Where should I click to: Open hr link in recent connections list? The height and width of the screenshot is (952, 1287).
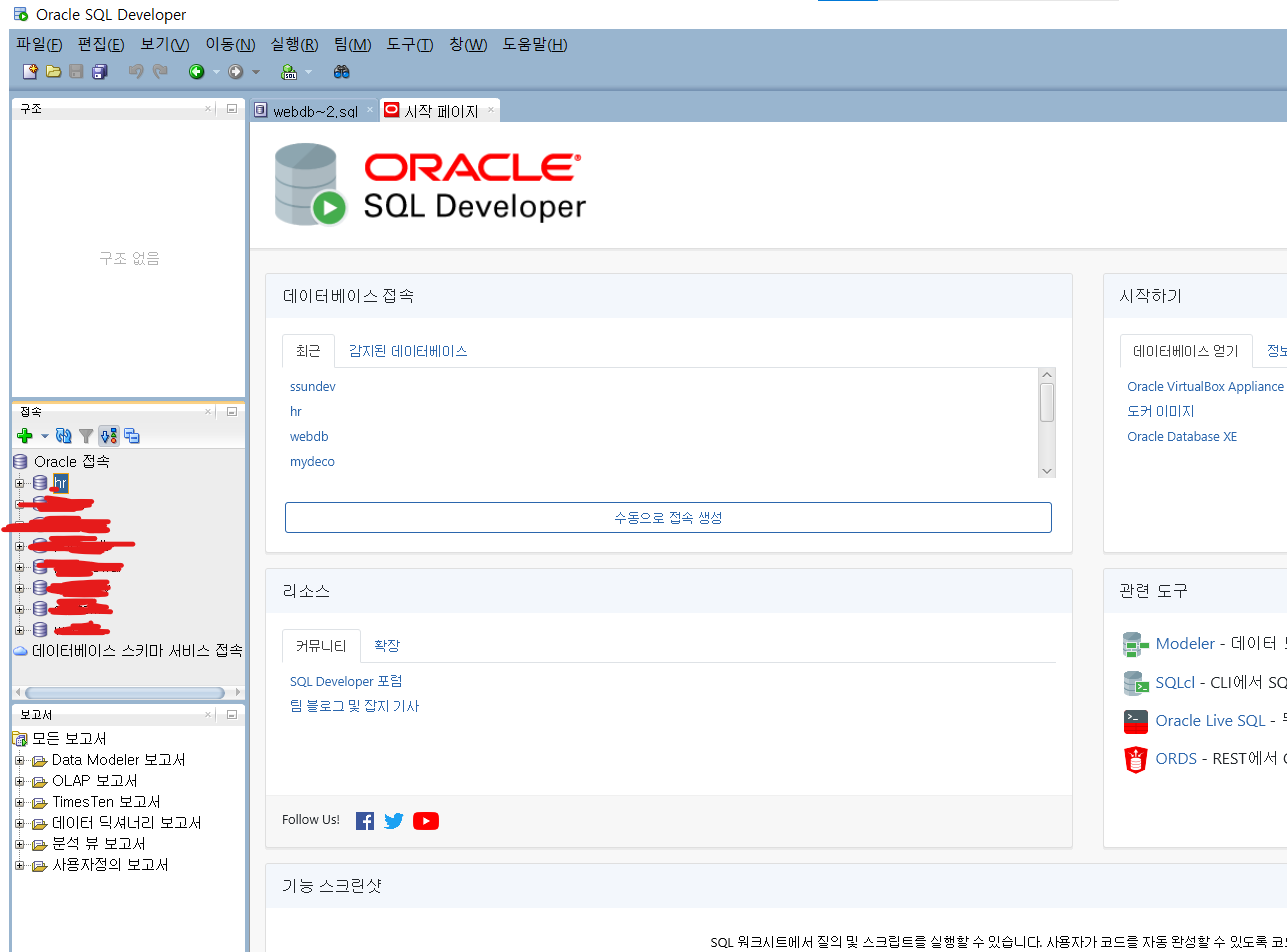pos(296,411)
